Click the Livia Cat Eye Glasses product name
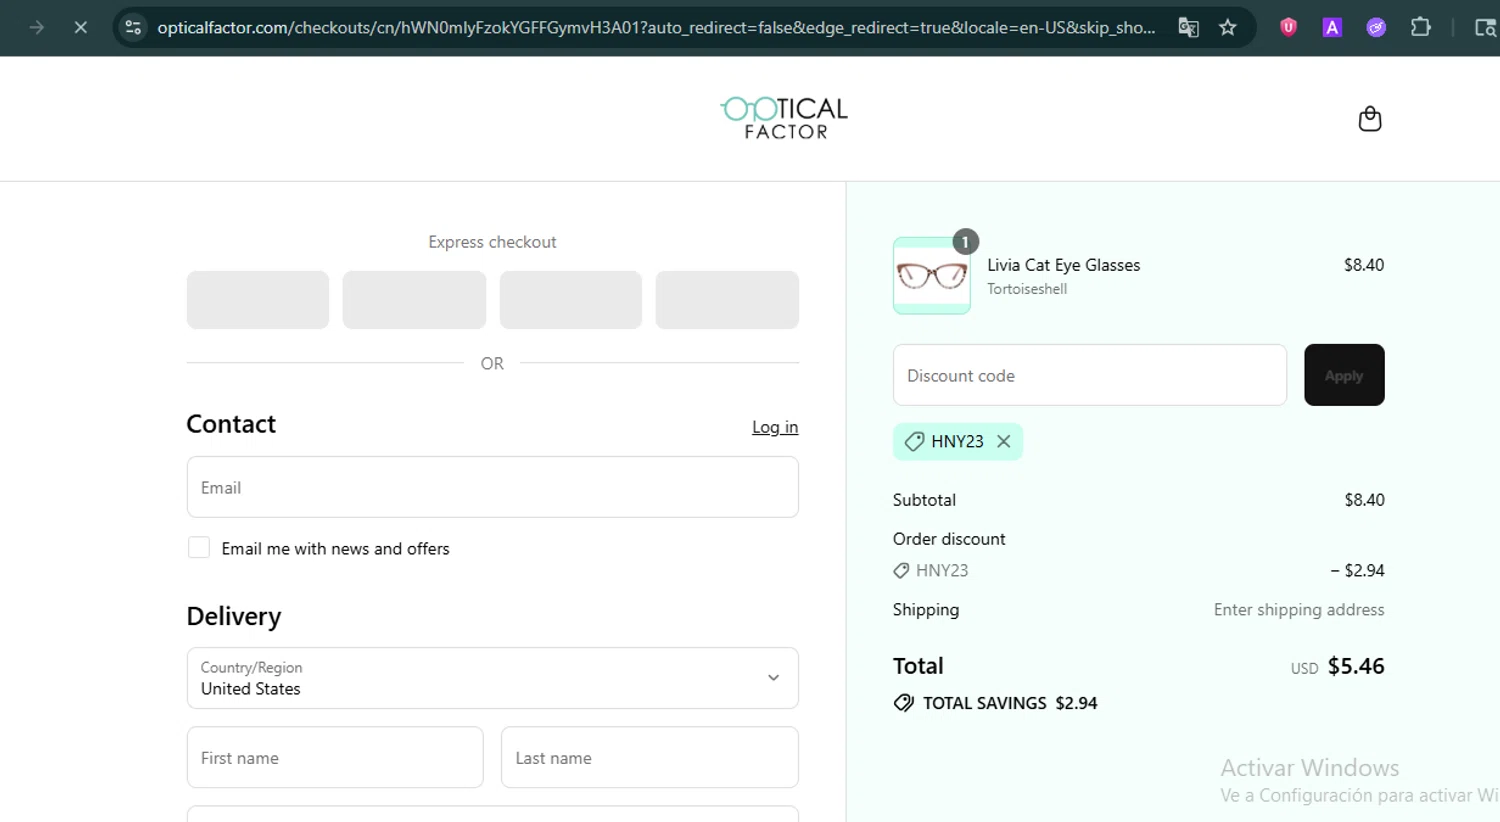 [x=1064, y=265]
